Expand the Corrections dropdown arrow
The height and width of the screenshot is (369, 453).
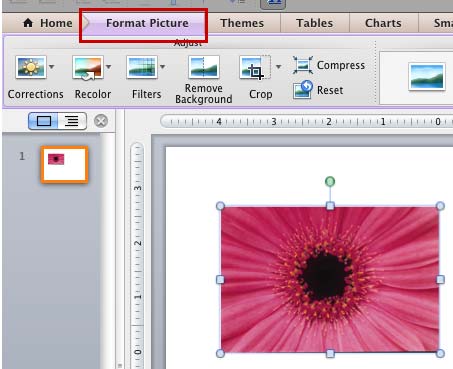coord(52,67)
